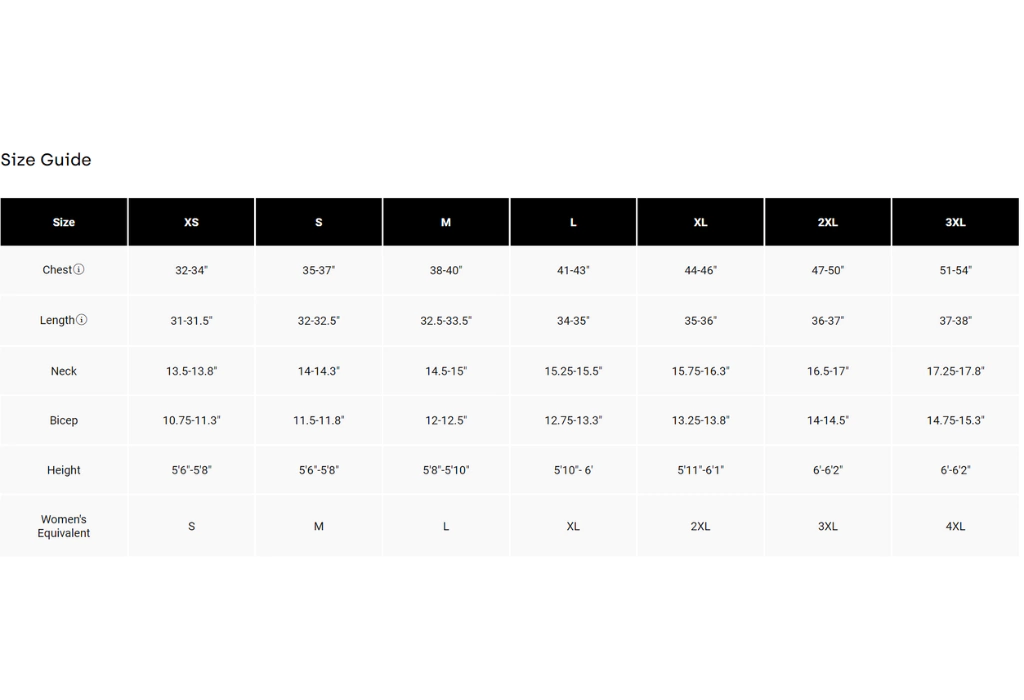Select the Women's Equivalent row label
This screenshot has height=700, width=1024.
(x=64, y=526)
